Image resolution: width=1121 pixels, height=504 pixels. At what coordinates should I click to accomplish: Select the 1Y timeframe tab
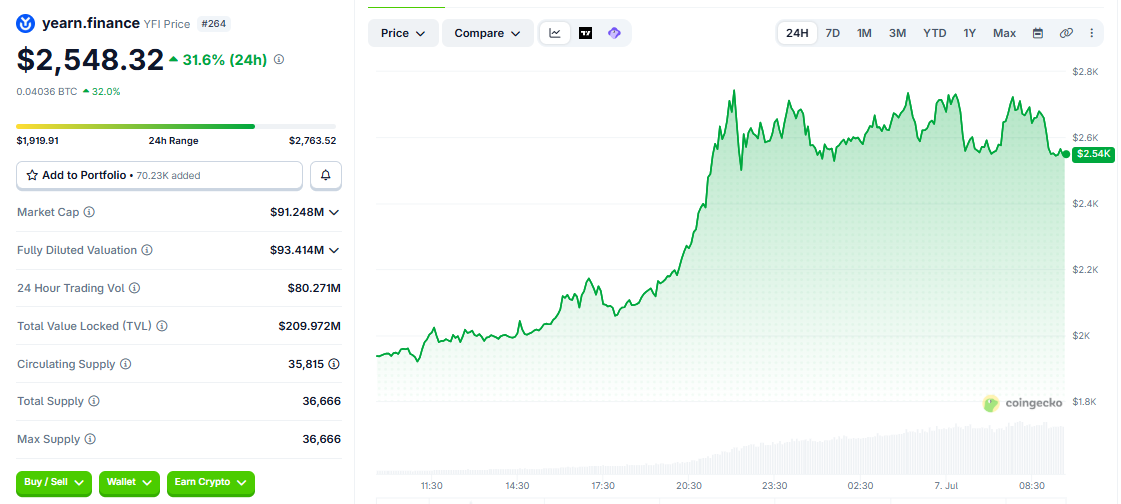pyautogui.click(x=969, y=33)
